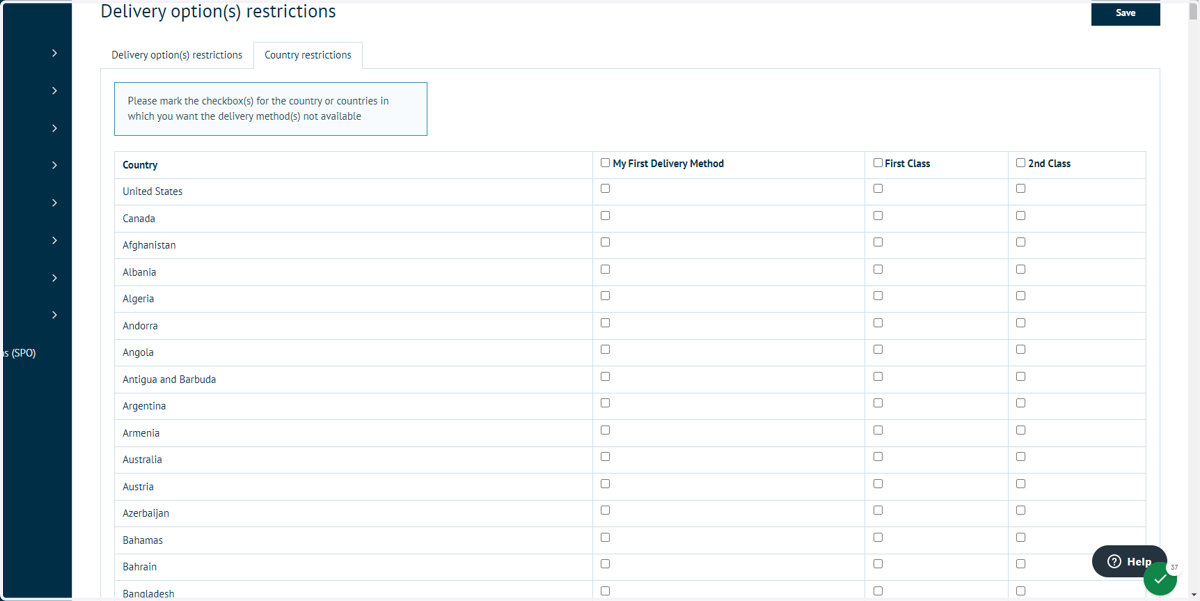Check First Class for Austria
The width and height of the screenshot is (1200, 601).
pyautogui.click(x=878, y=484)
